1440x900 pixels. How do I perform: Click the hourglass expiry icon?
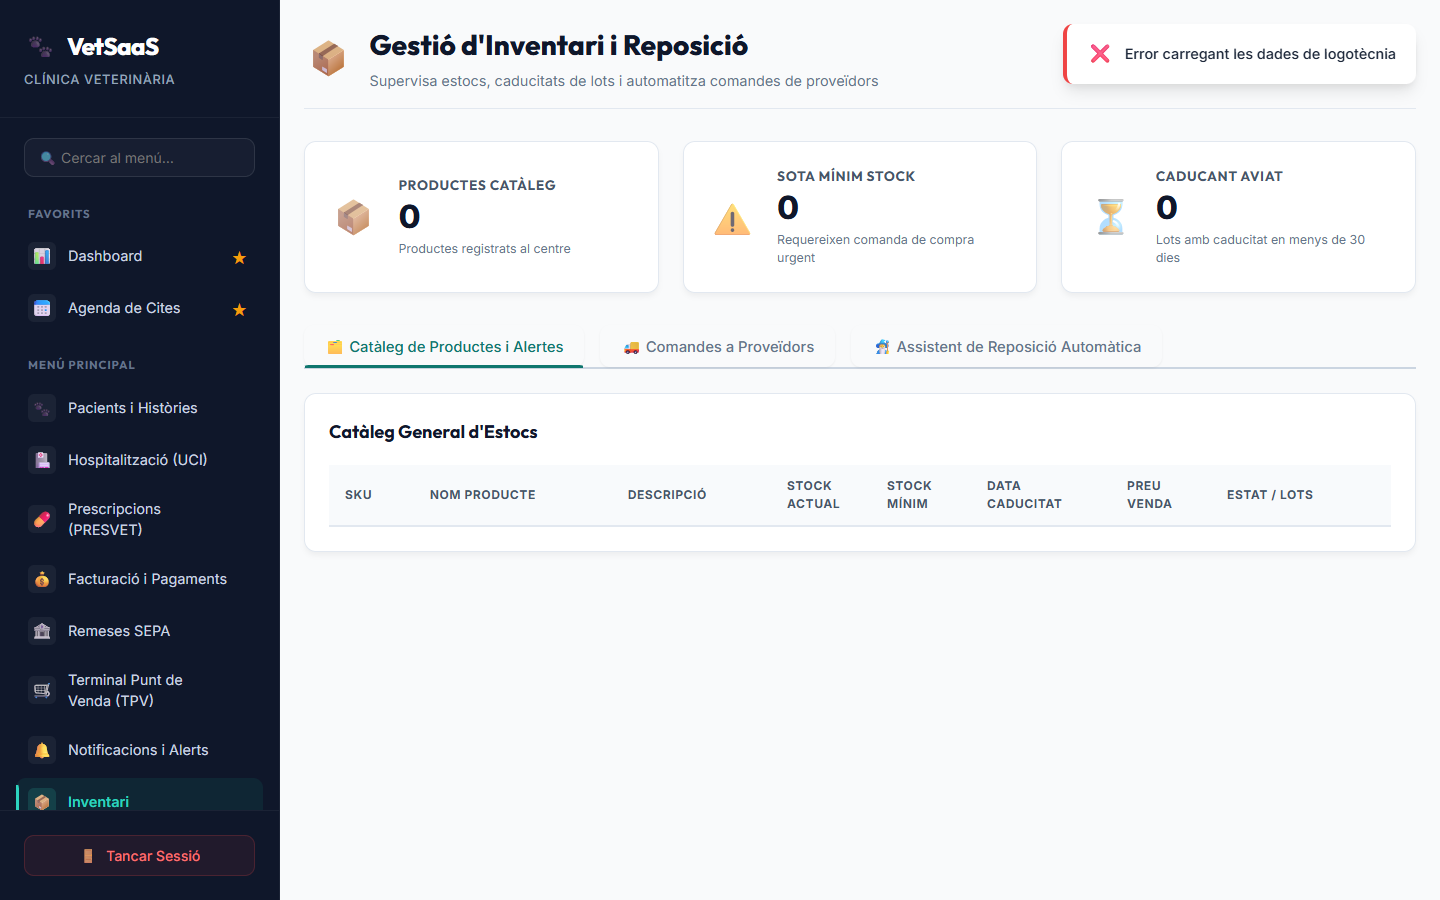(x=1111, y=217)
